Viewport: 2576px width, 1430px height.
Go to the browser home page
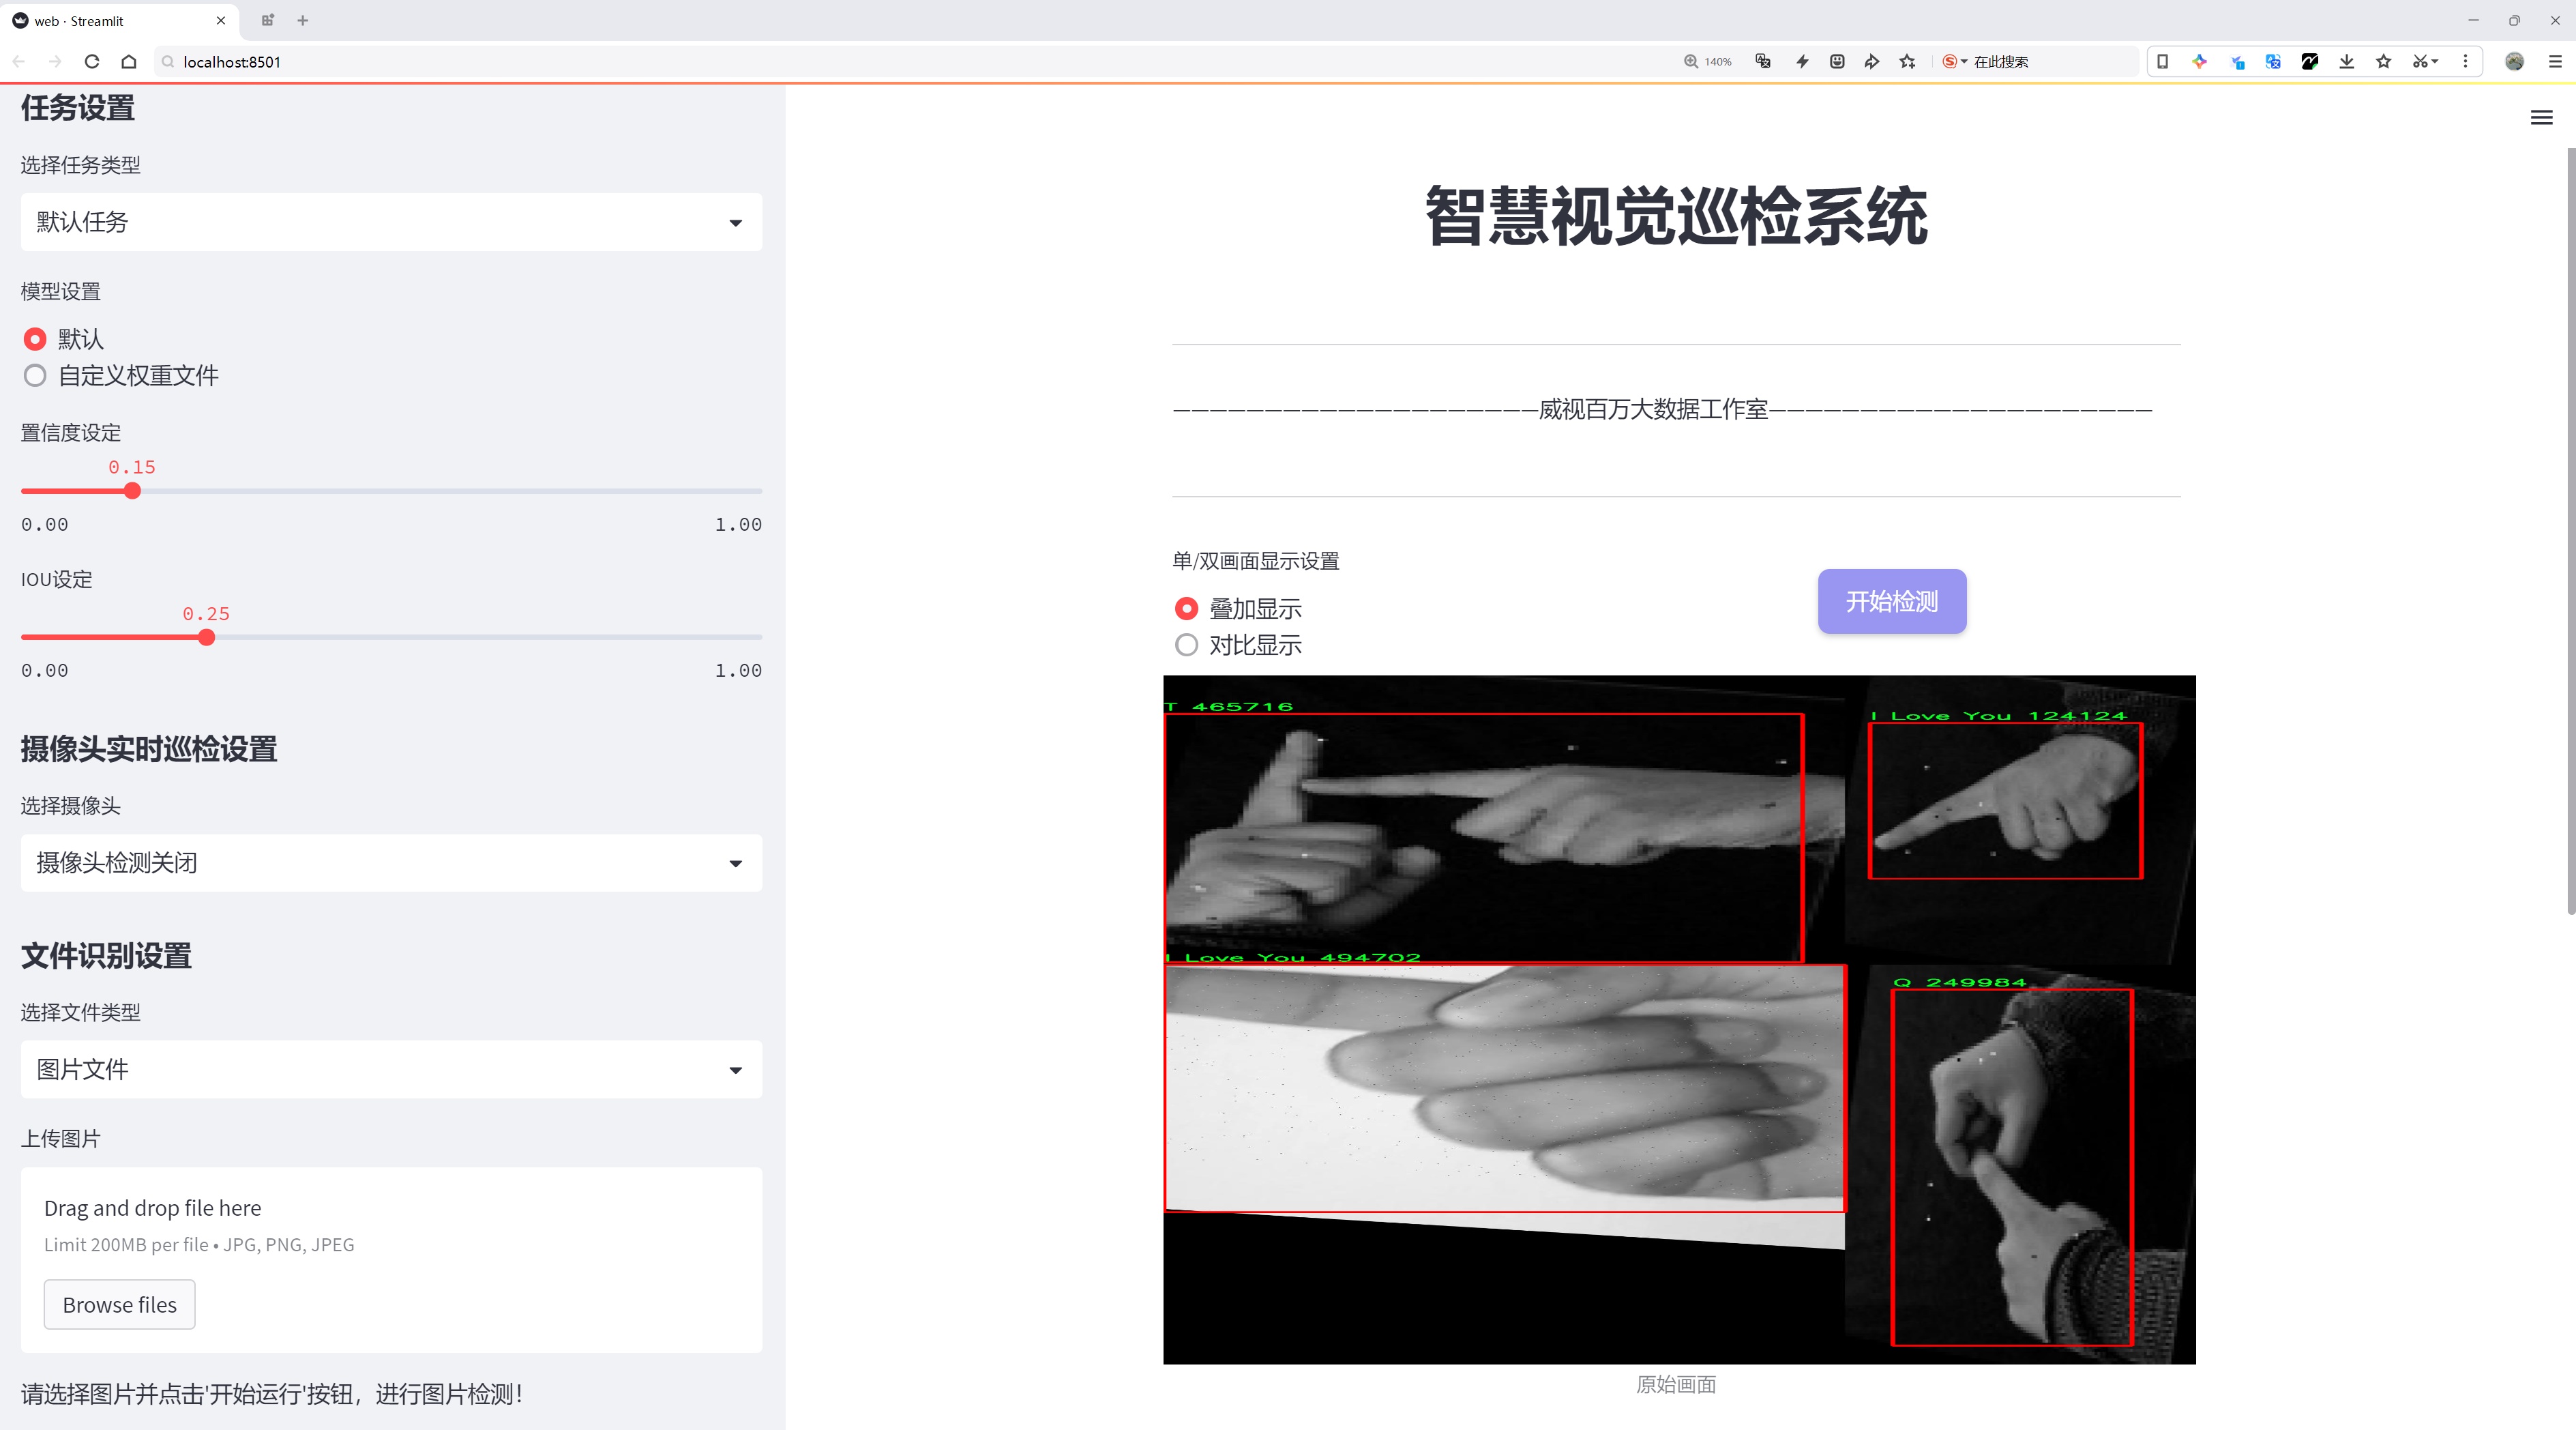pos(129,62)
